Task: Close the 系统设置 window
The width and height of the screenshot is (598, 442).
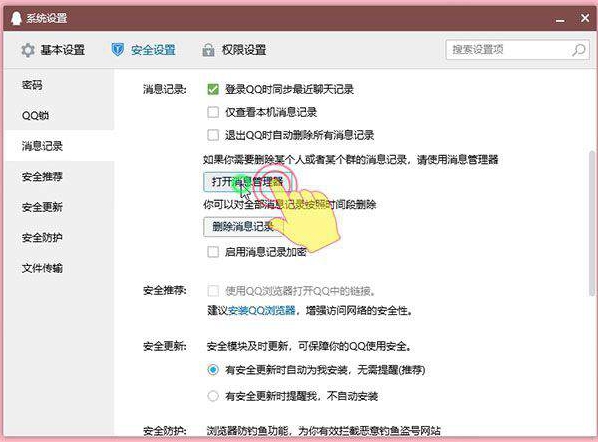Action: pos(585,18)
